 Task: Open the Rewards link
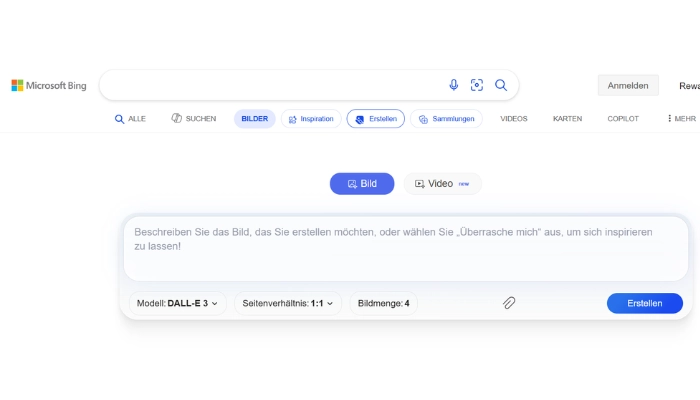[x=689, y=86]
